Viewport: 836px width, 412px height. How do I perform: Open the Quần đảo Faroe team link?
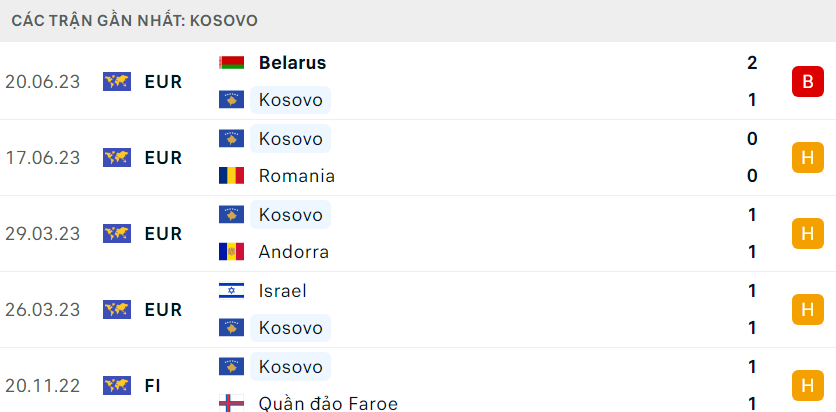pyautogui.click(x=328, y=403)
